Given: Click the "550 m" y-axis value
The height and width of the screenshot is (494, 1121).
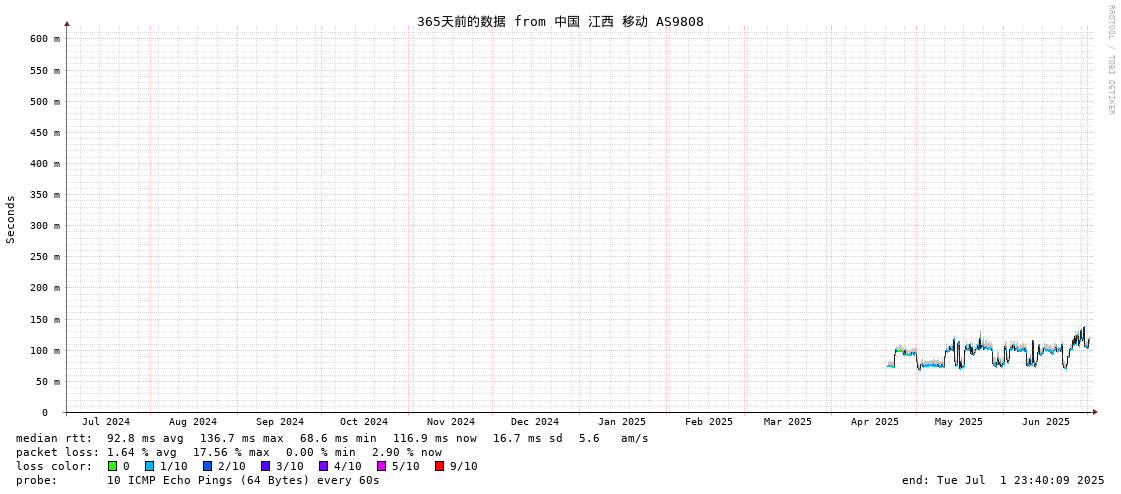Looking at the screenshot, I should (x=44, y=70).
